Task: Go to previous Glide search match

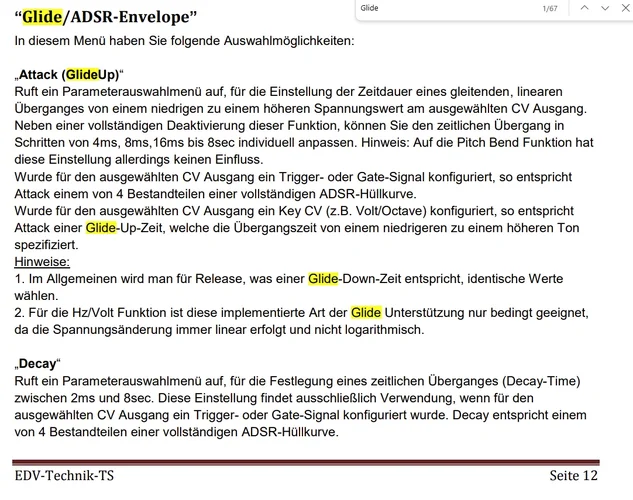Action: coord(584,8)
